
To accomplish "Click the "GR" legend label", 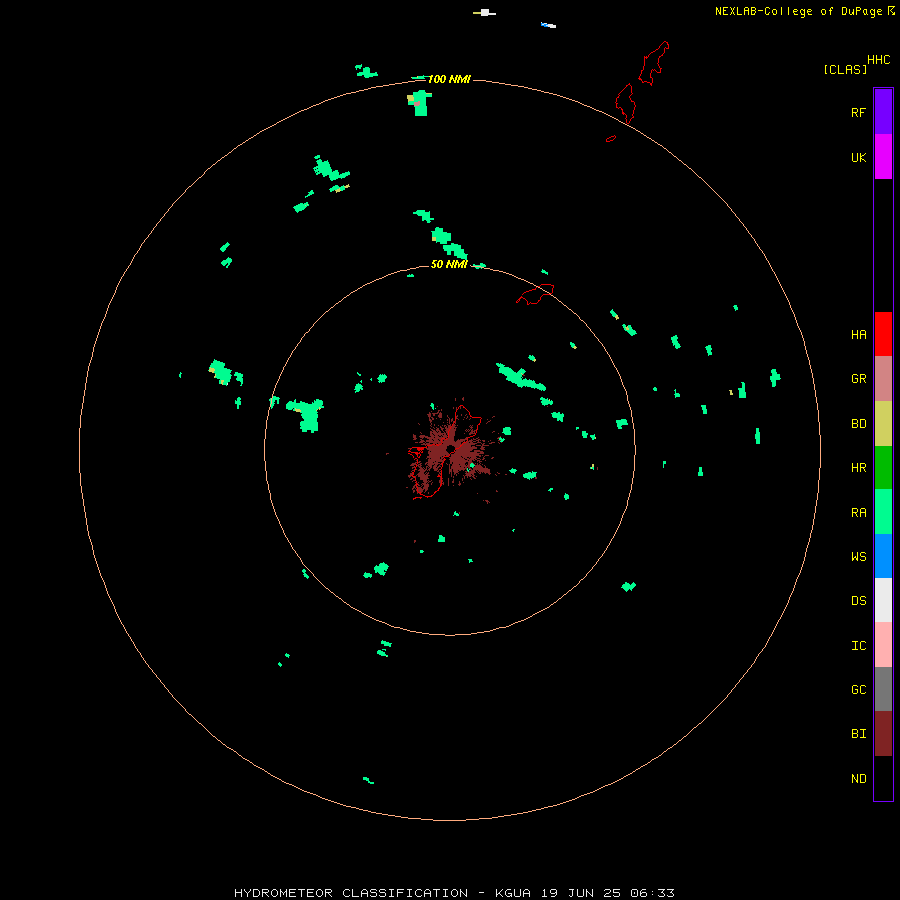I will click(858, 379).
